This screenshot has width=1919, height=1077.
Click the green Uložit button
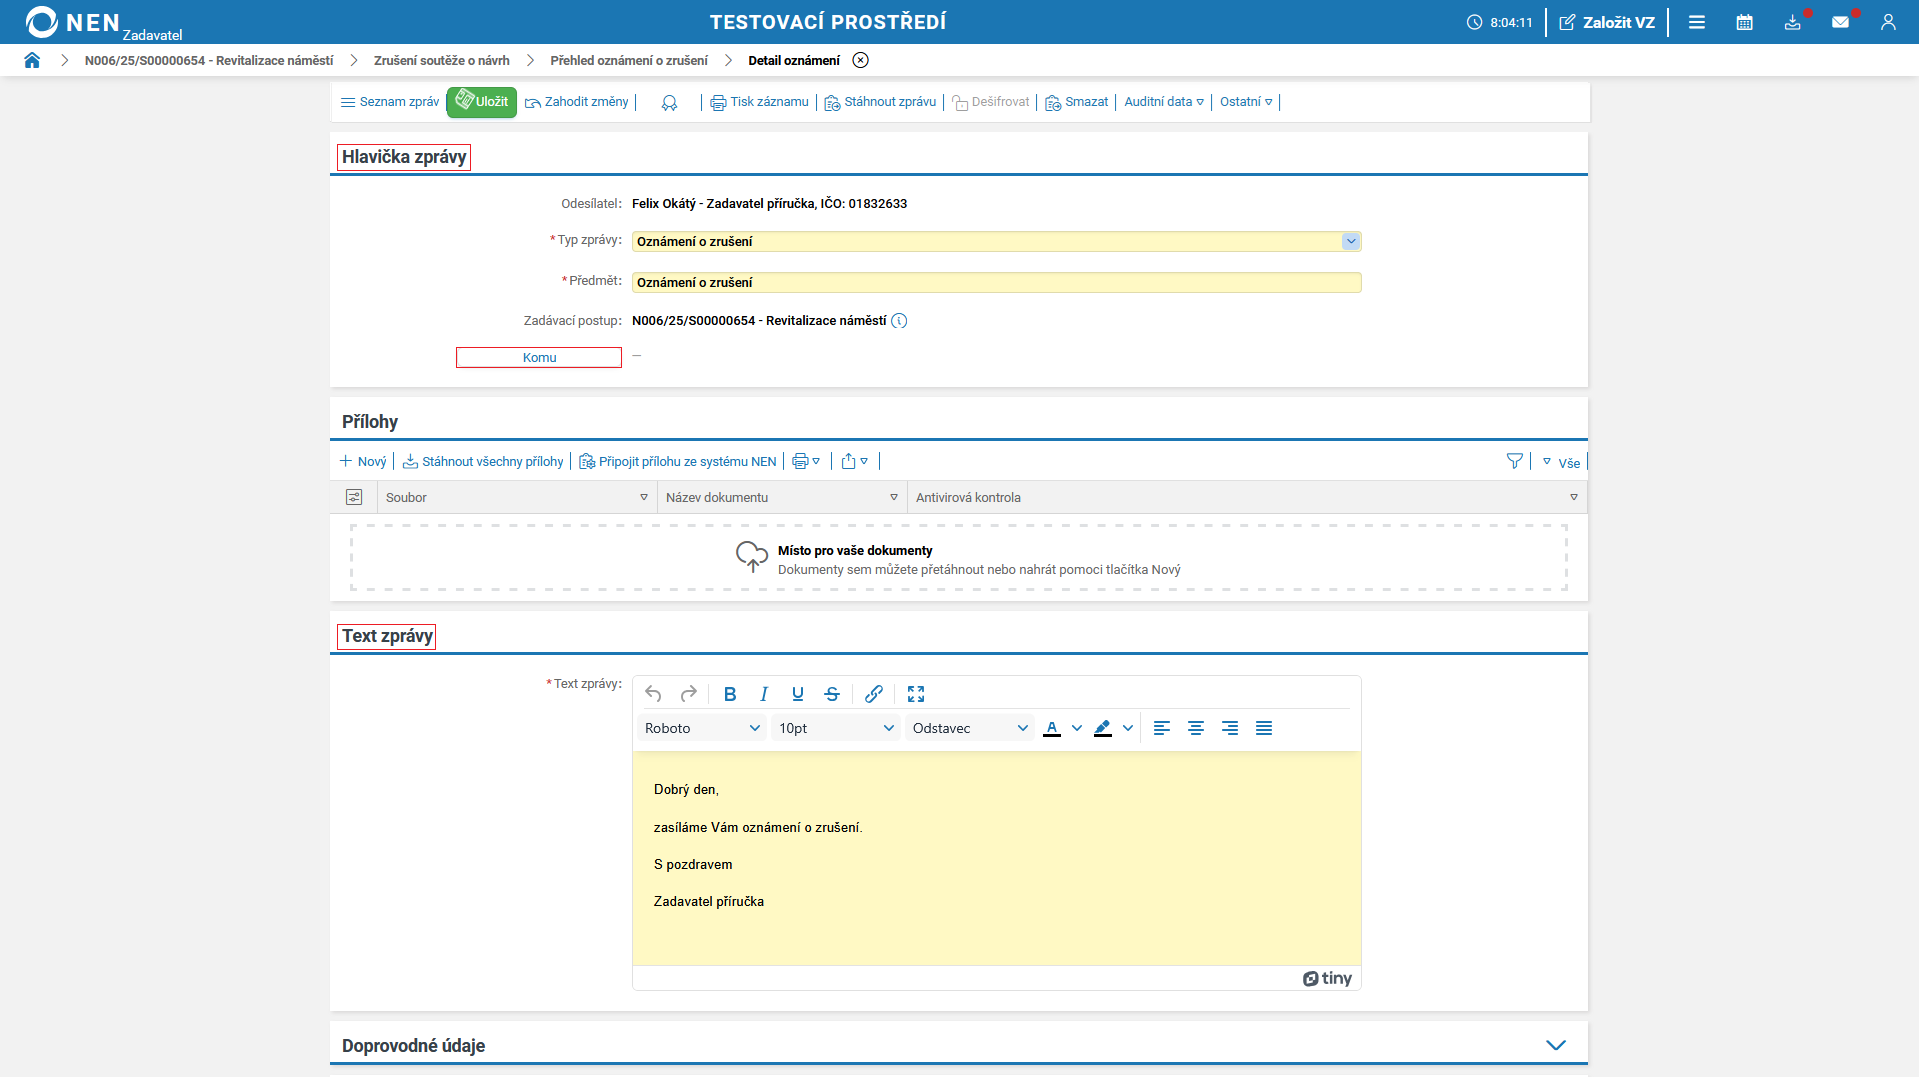coord(481,102)
